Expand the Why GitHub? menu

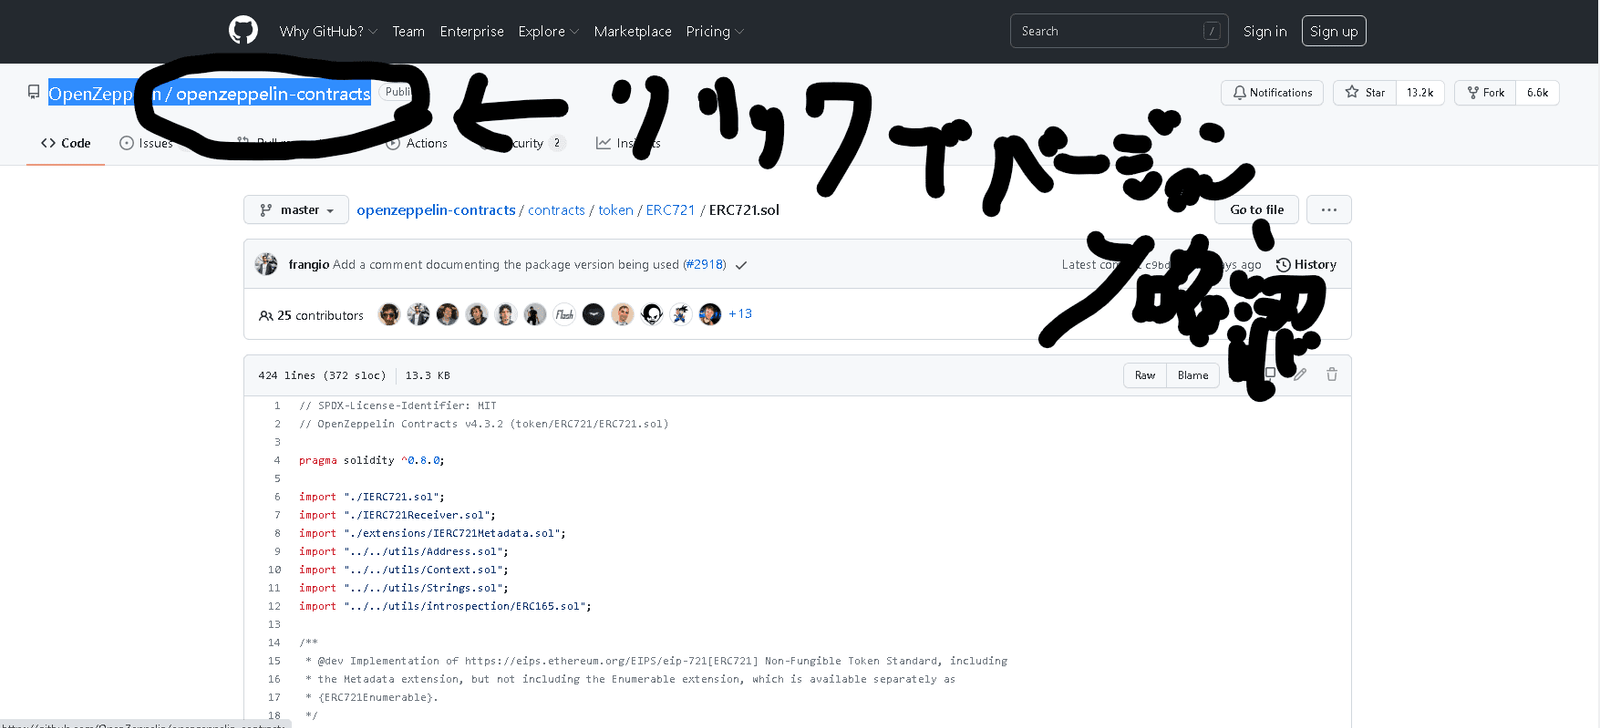click(x=328, y=32)
